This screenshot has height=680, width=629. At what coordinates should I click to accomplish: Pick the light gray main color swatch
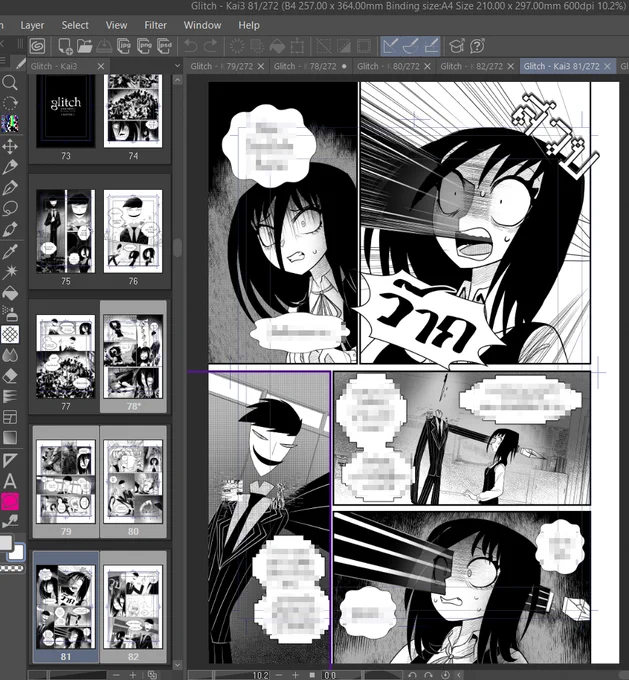[x=6, y=543]
